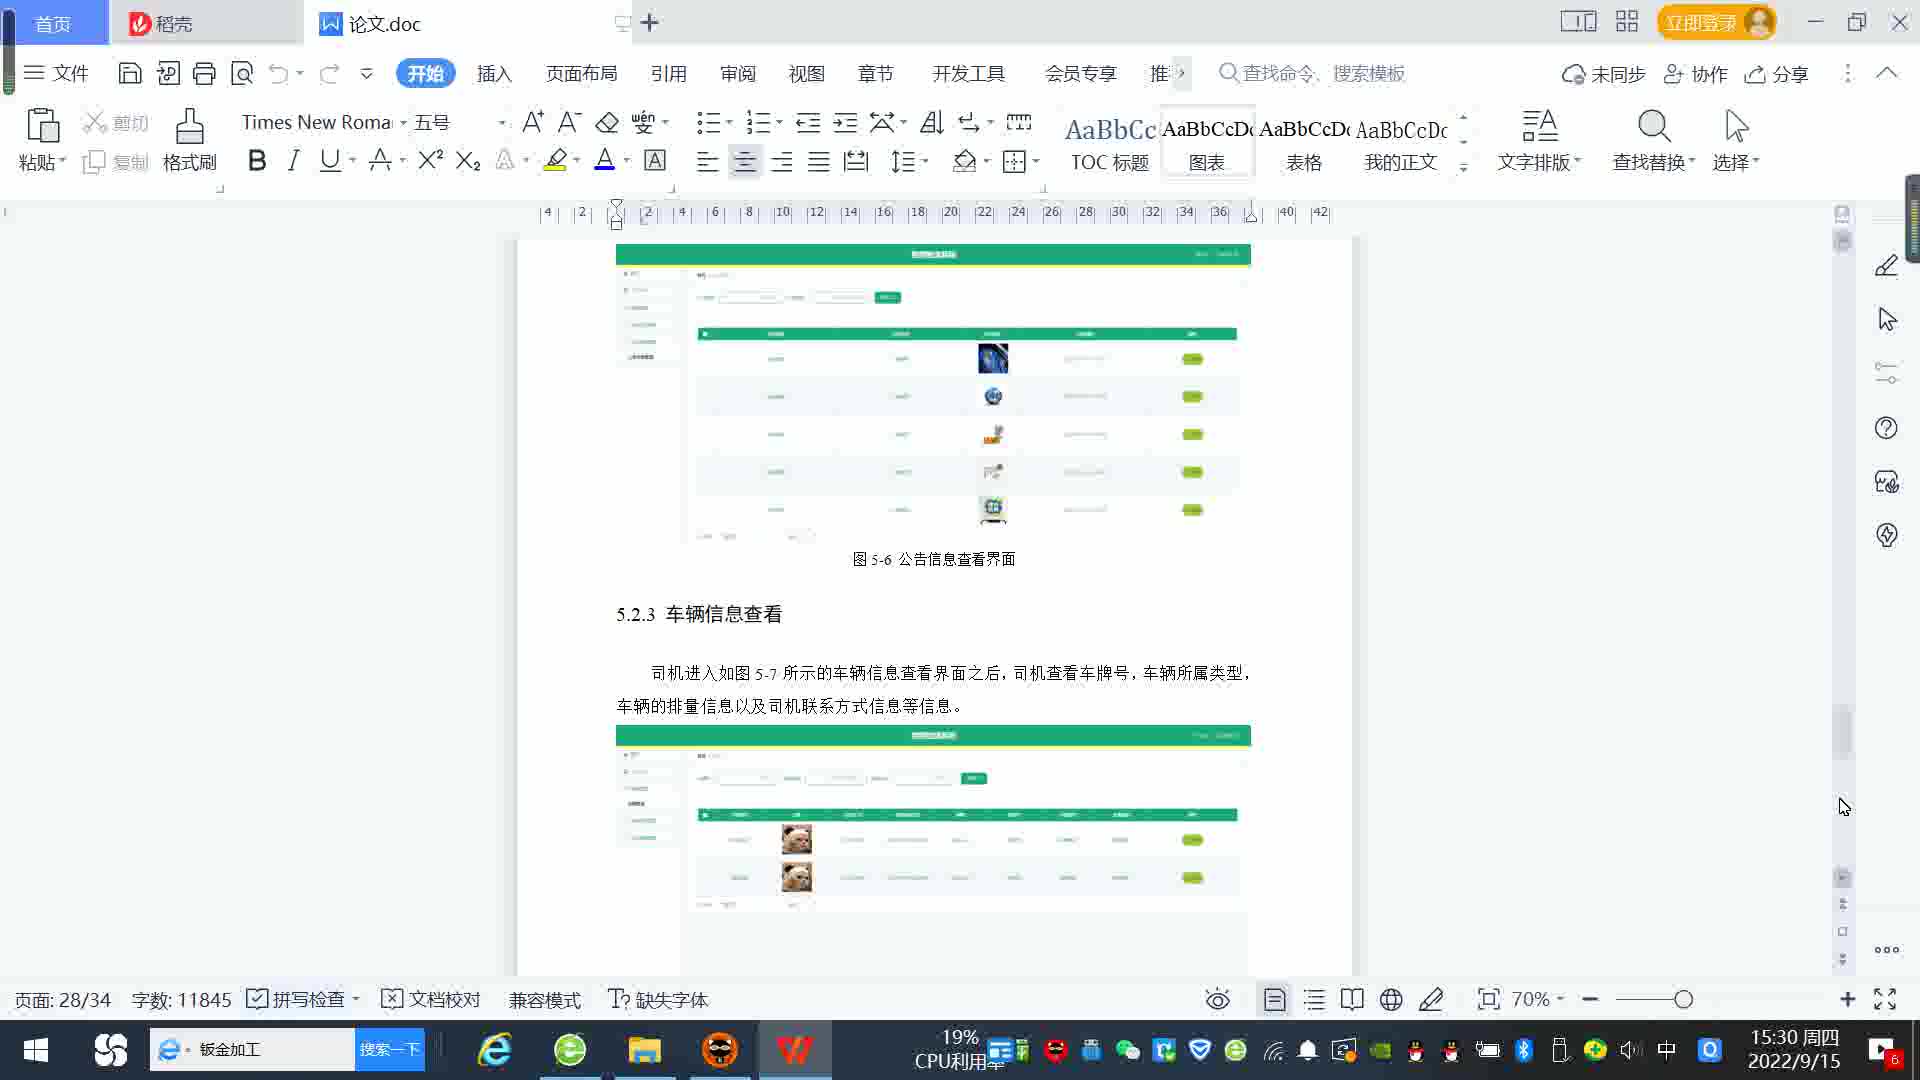
Task: Click the Format Painter (格式刷) icon
Action: point(189,128)
